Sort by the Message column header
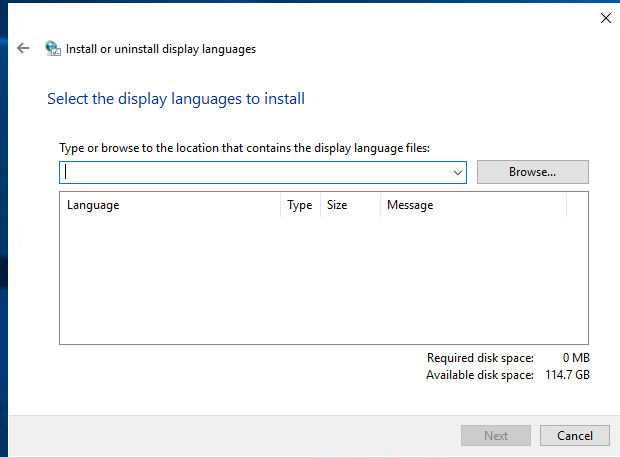 [x=473, y=205]
